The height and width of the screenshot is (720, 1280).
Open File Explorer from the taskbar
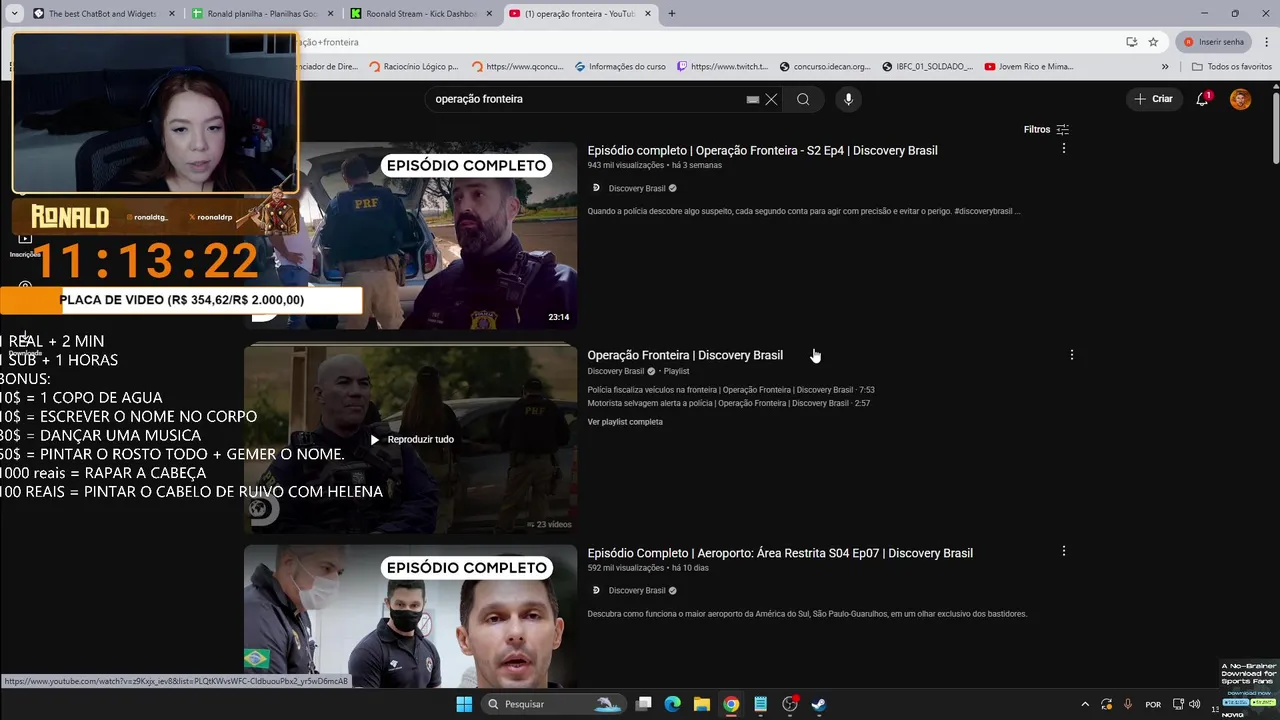pos(702,704)
